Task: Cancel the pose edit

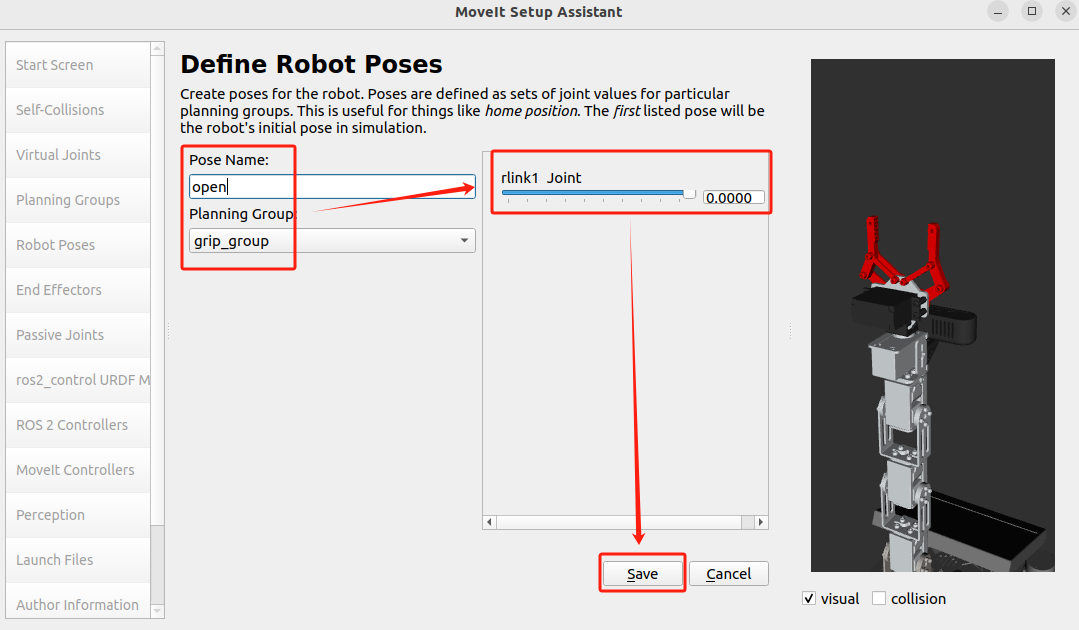Action: (729, 574)
